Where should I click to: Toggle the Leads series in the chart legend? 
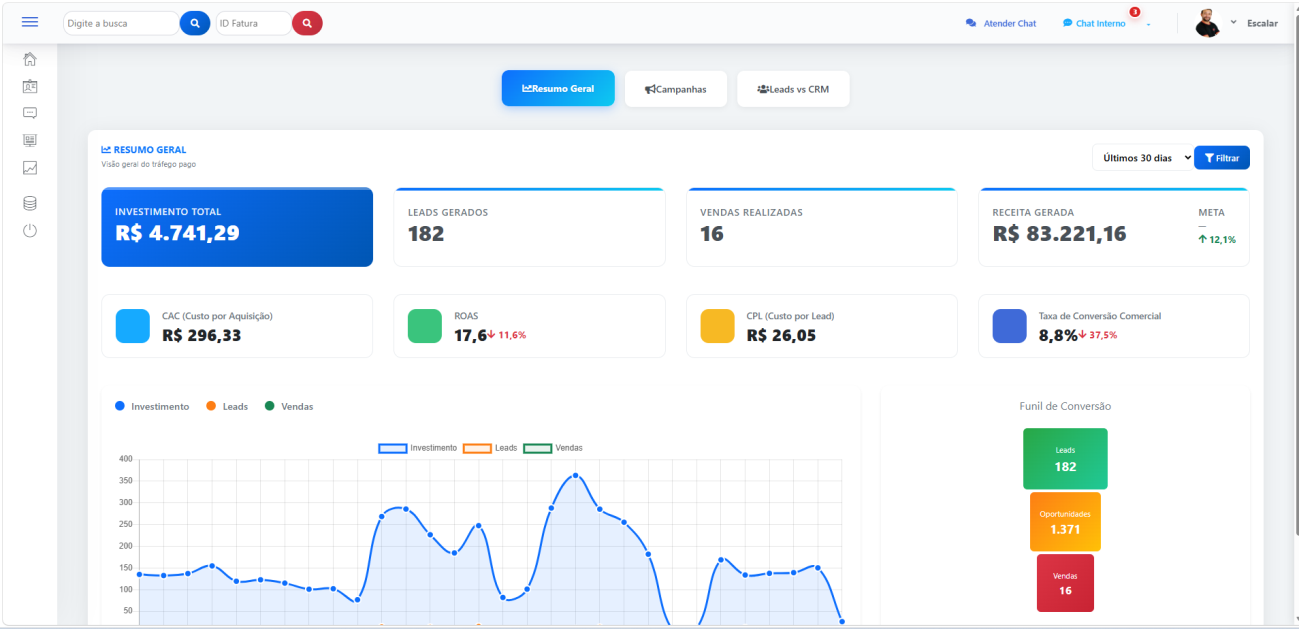tap(490, 448)
